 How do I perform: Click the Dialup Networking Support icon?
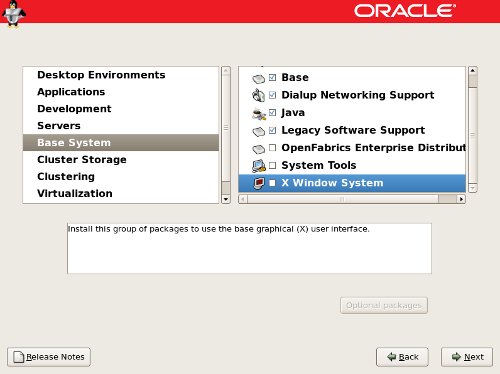(258, 95)
